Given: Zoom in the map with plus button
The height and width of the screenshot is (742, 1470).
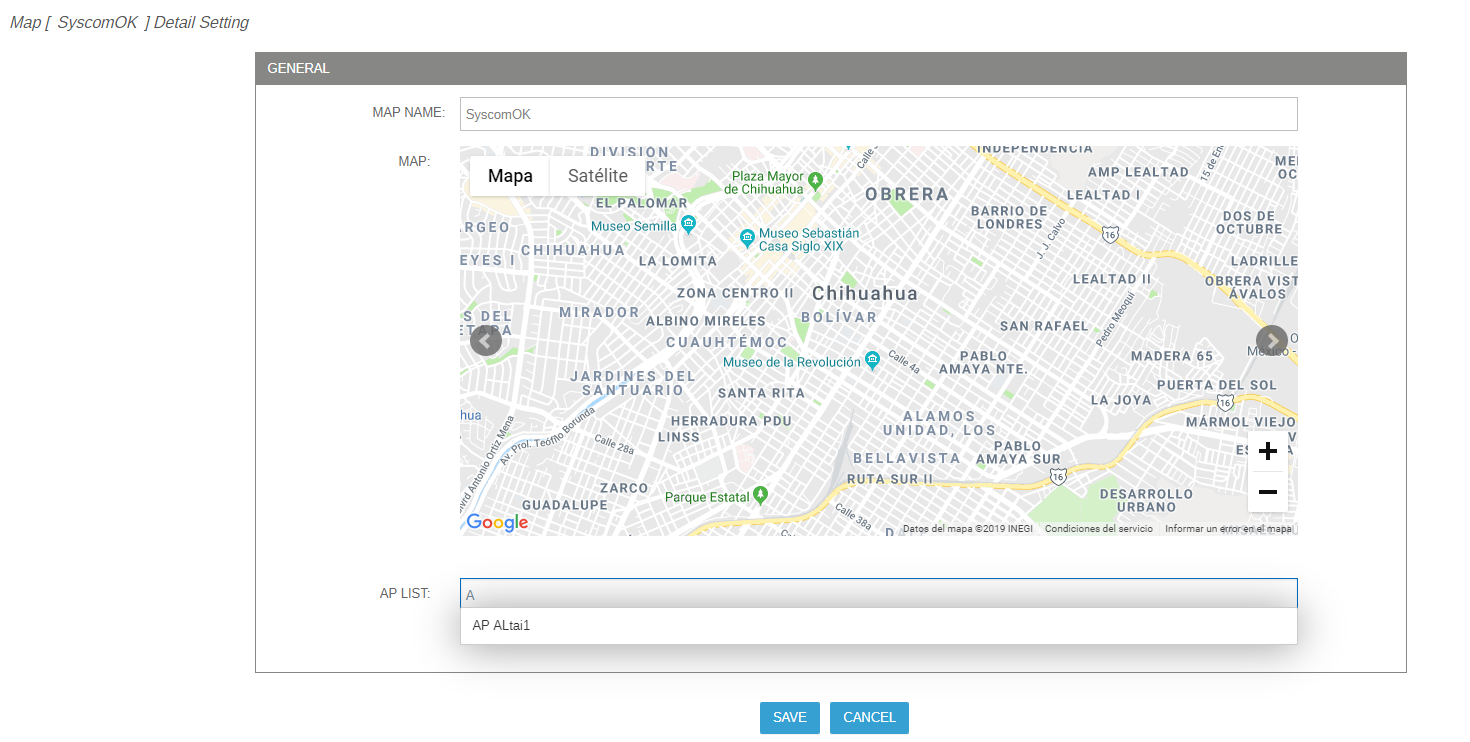Looking at the screenshot, I should pos(1267,451).
